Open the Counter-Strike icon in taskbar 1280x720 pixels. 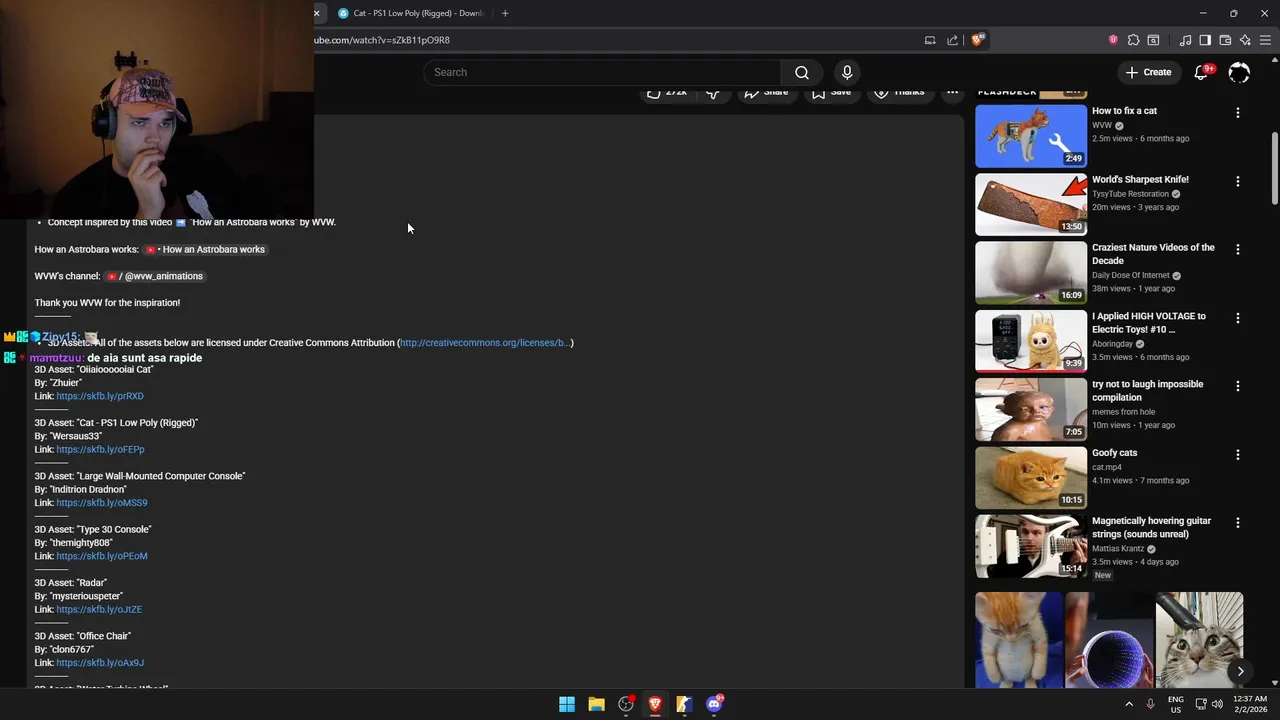click(x=684, y=704)
